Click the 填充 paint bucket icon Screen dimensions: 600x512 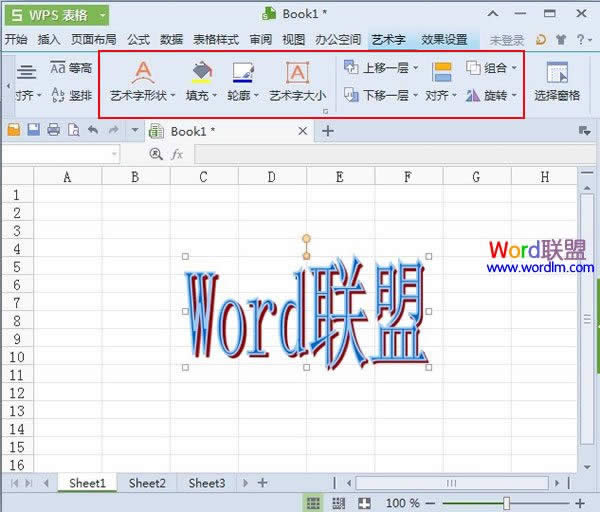[x=202, y=72]
